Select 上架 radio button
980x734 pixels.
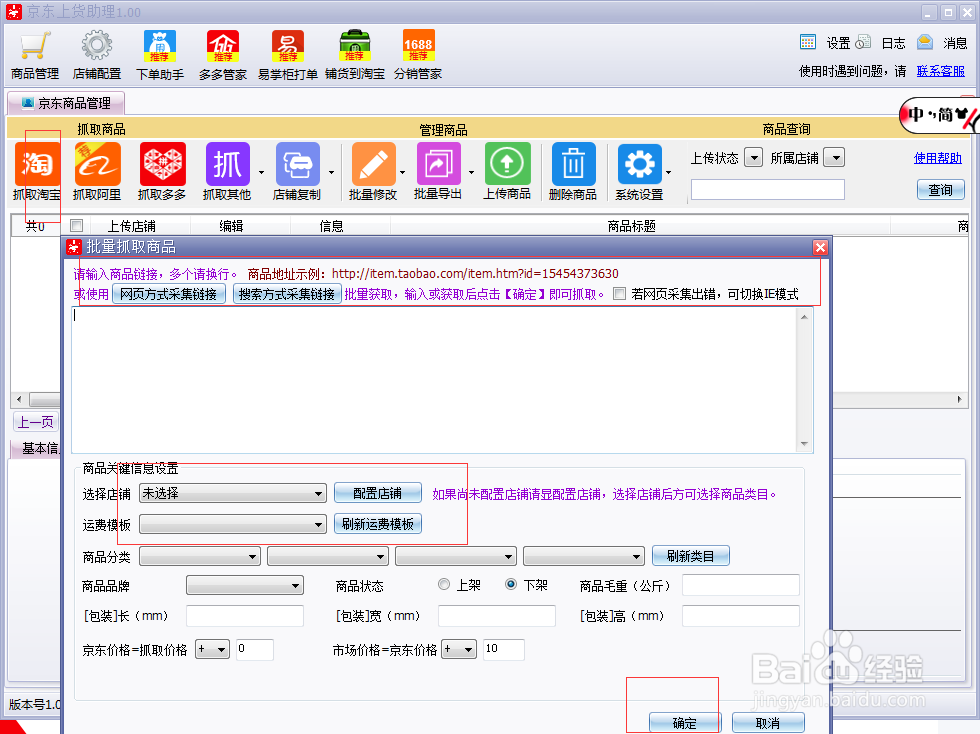[x=444, y=585]
